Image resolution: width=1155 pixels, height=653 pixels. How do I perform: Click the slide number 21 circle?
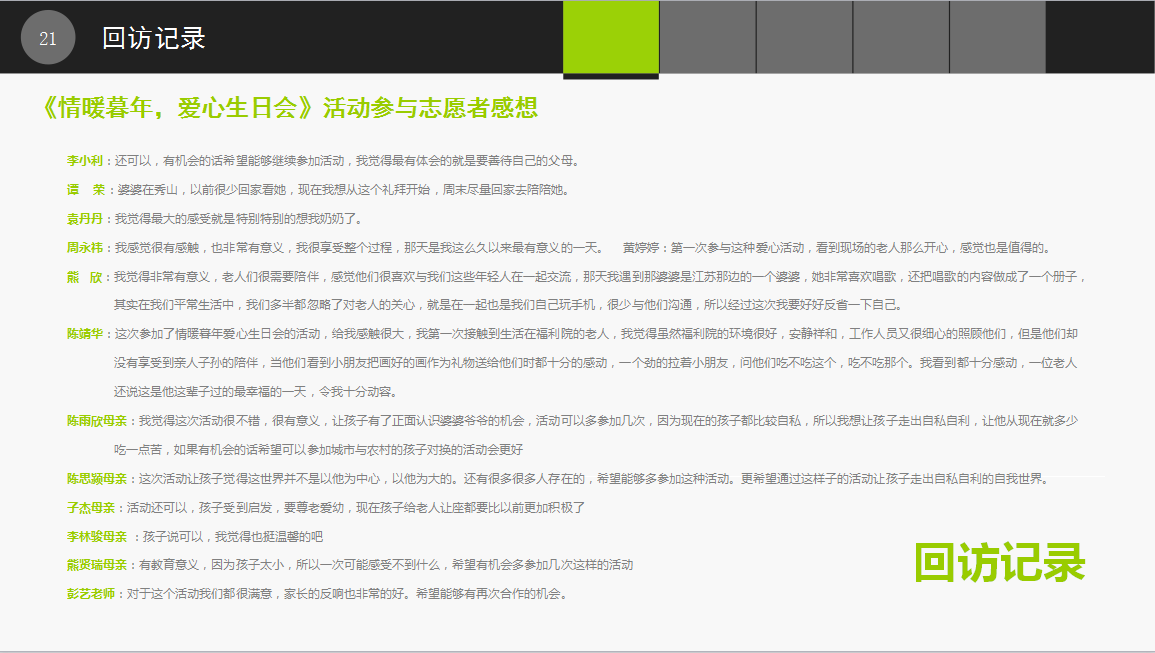pos(48,38)
